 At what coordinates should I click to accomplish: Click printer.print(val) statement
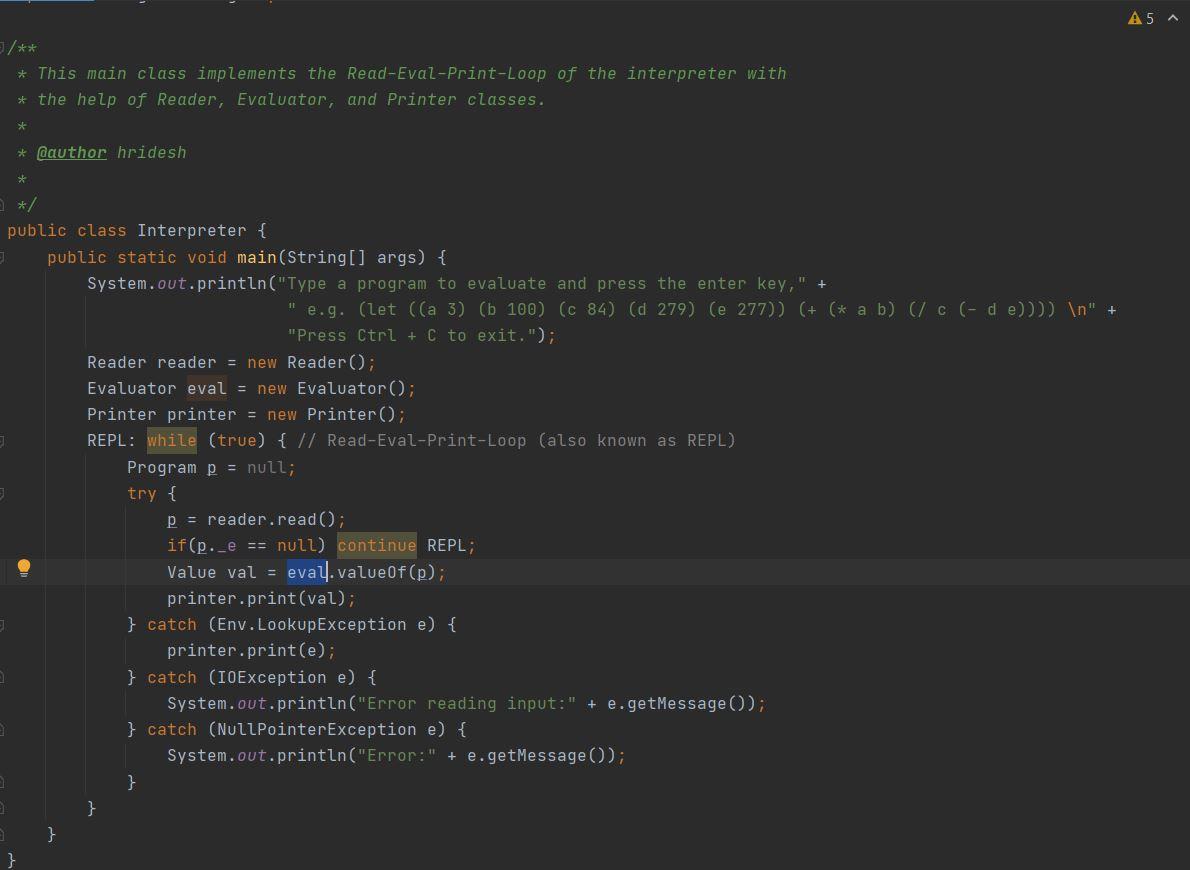[x=261, y=598]
